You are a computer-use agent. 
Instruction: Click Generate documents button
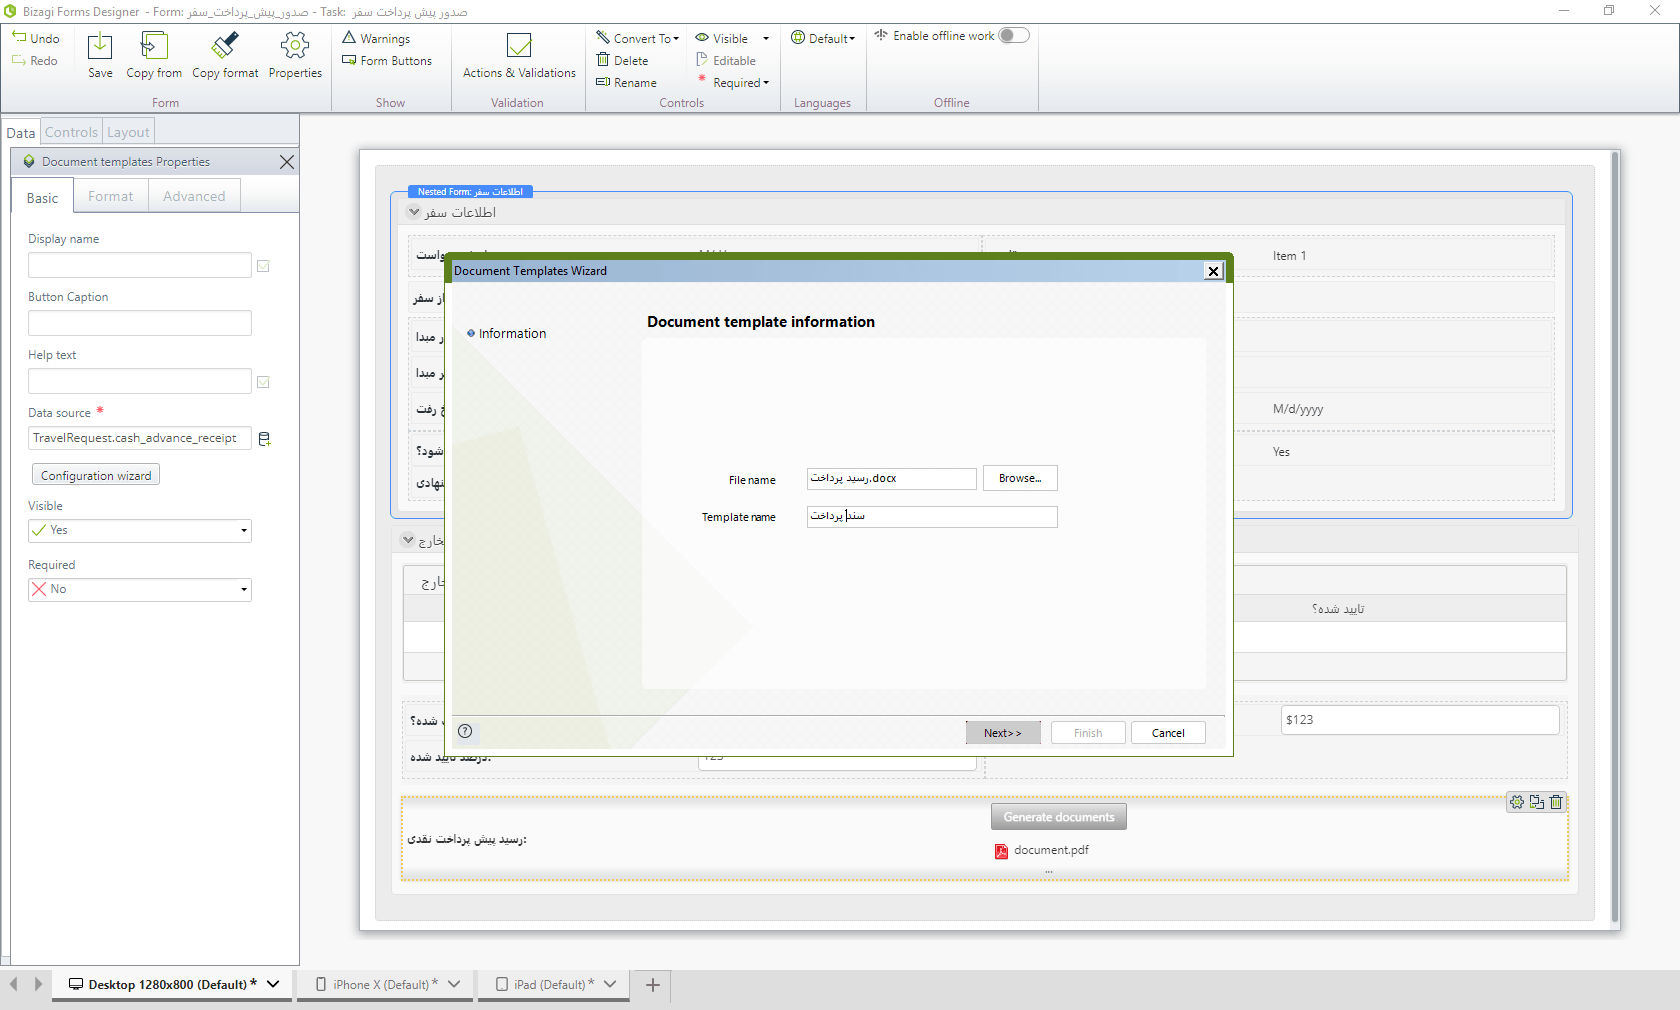(x=1059, y=817)
